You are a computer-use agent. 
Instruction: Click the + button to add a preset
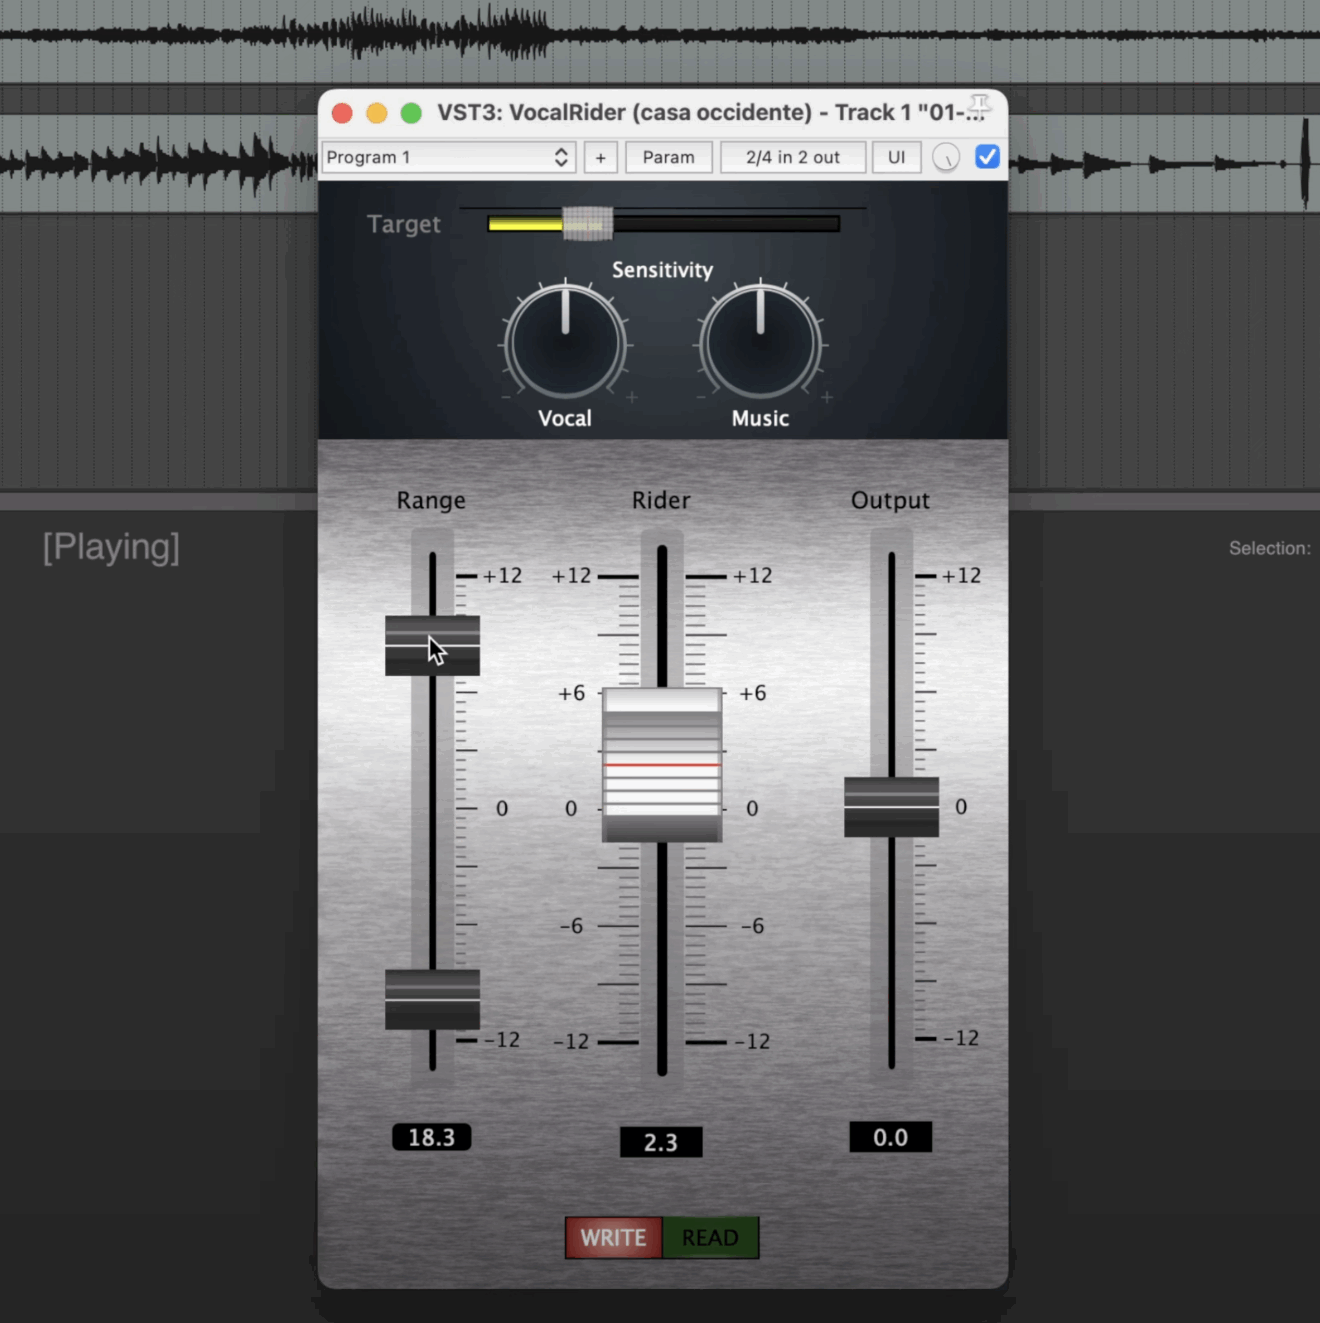(600, 157)
